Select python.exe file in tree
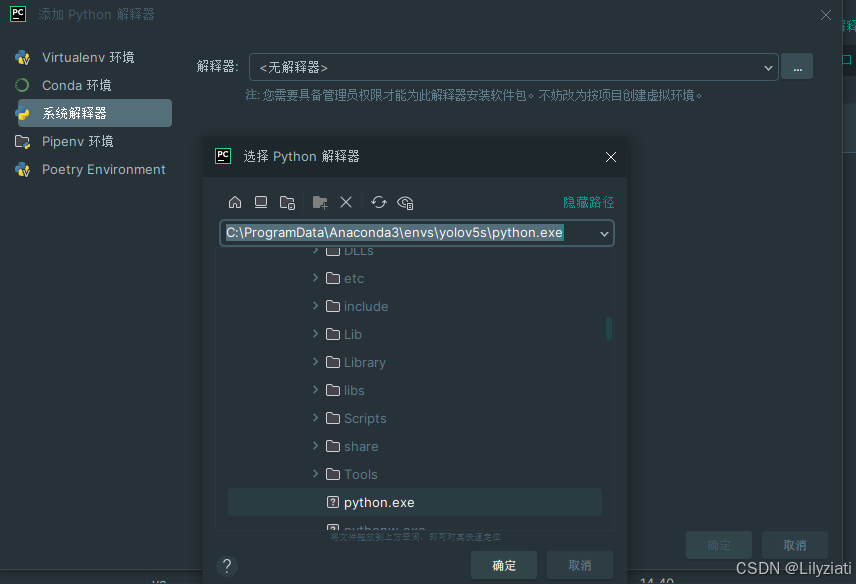Screen dimensions: 856x584 click(x=415, y=502)
